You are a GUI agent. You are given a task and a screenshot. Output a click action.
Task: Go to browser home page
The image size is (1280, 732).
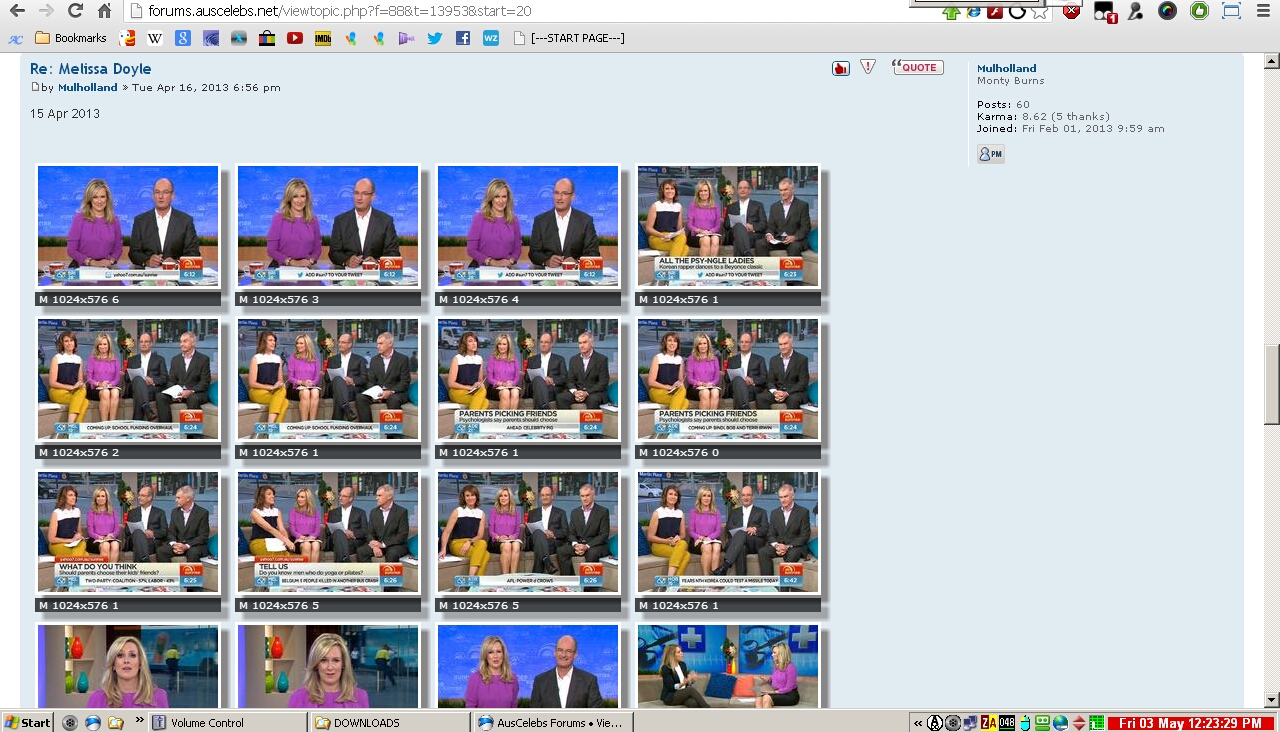pos(104,11)
